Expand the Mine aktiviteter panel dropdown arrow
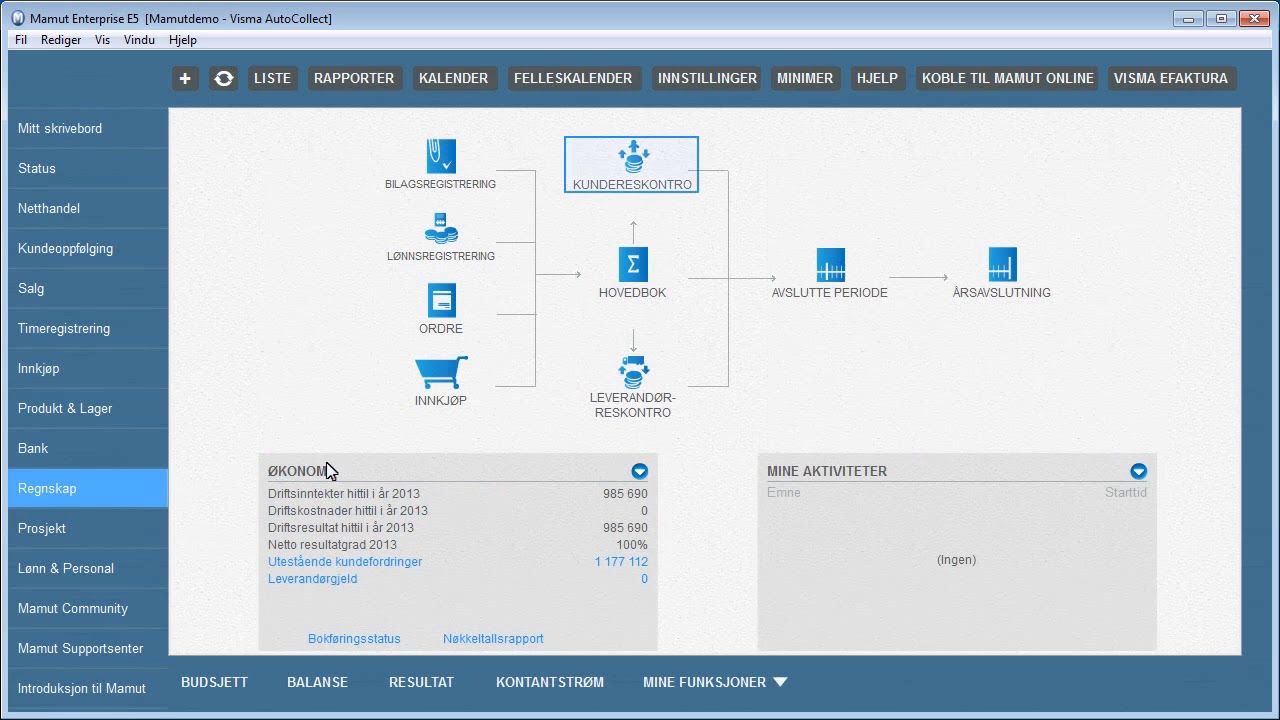This screenshot has height=720, width=1280. [x=1138, y=471]
